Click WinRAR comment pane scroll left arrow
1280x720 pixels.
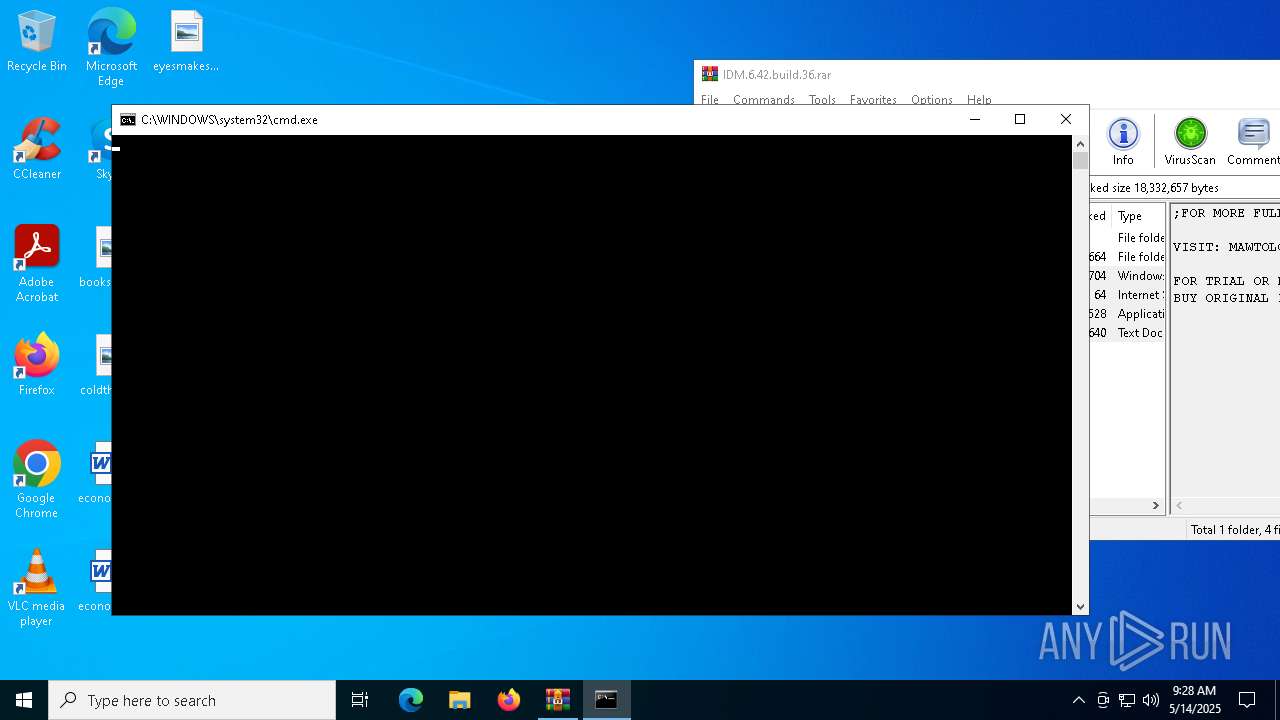tap(1179, 506)
